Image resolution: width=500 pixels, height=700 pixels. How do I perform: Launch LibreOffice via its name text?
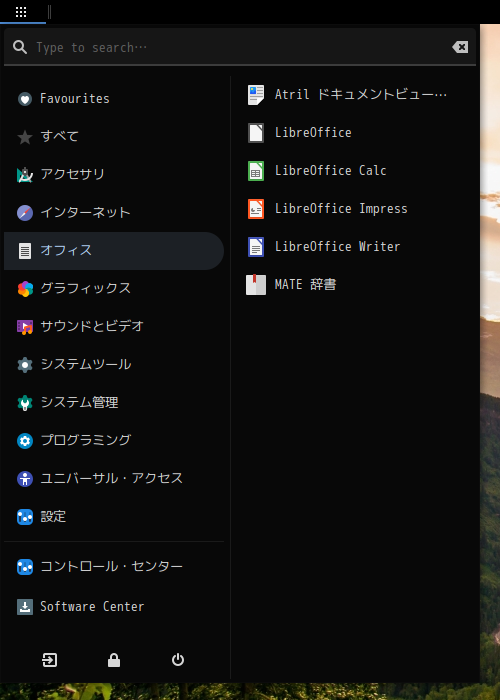[x=313, y=133]
